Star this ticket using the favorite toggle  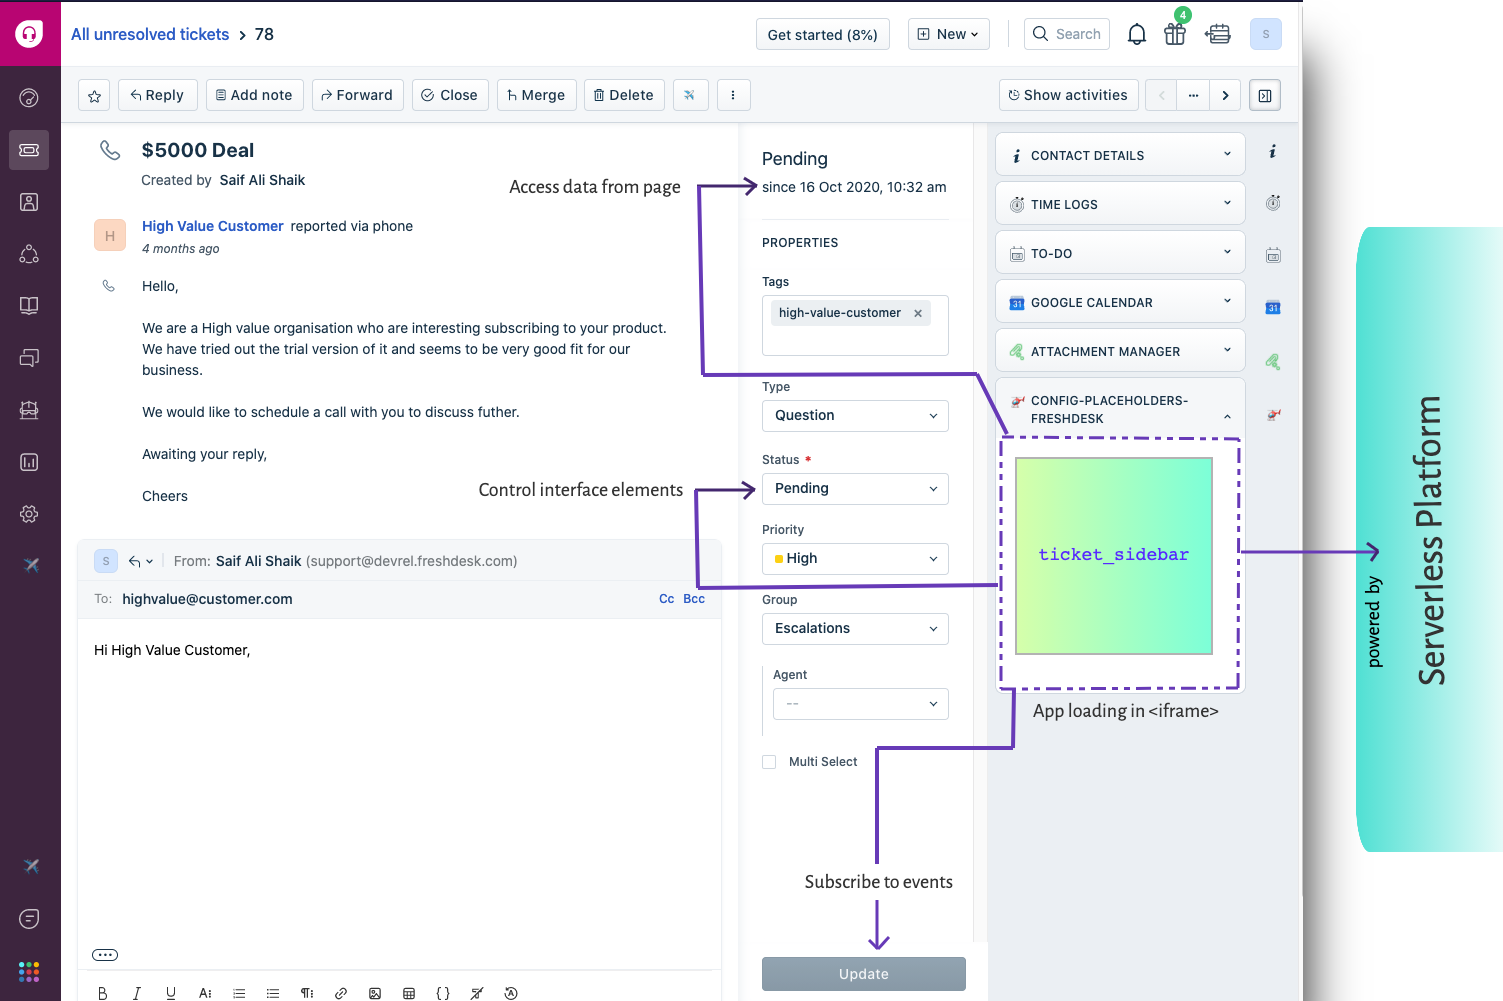93,95
